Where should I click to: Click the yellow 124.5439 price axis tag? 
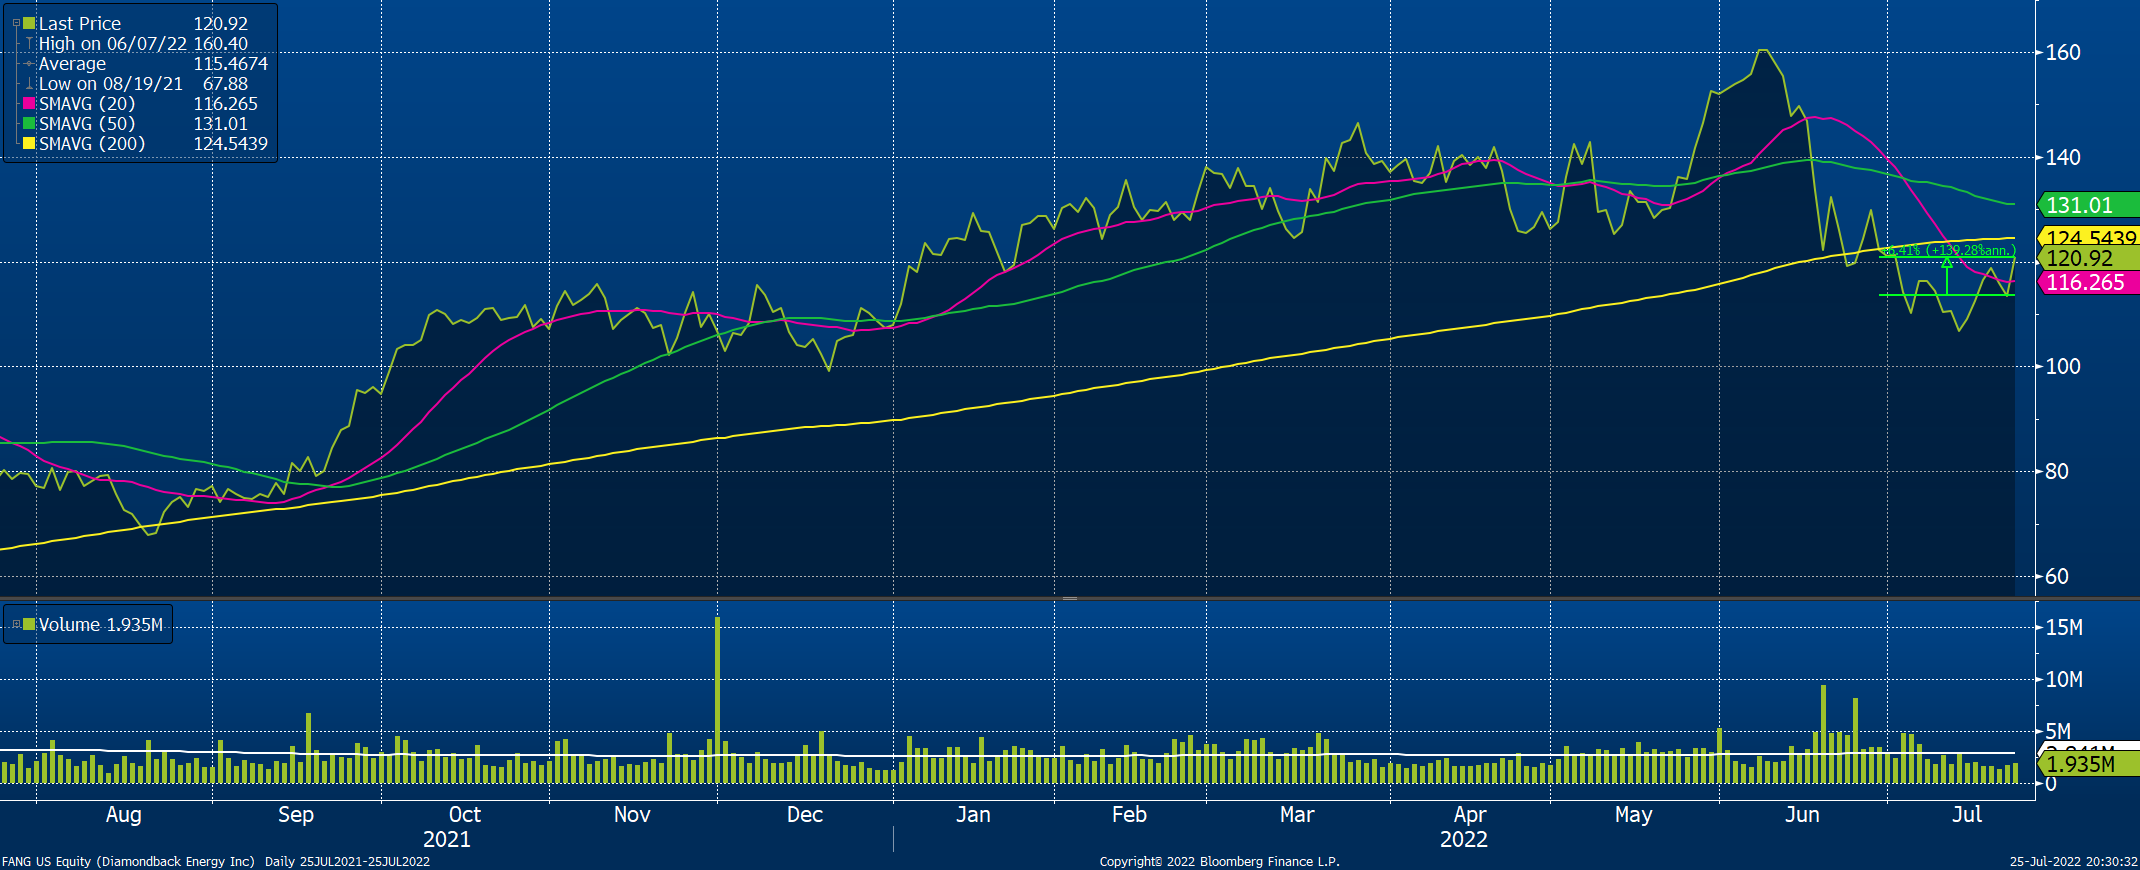pos(2088,237)
